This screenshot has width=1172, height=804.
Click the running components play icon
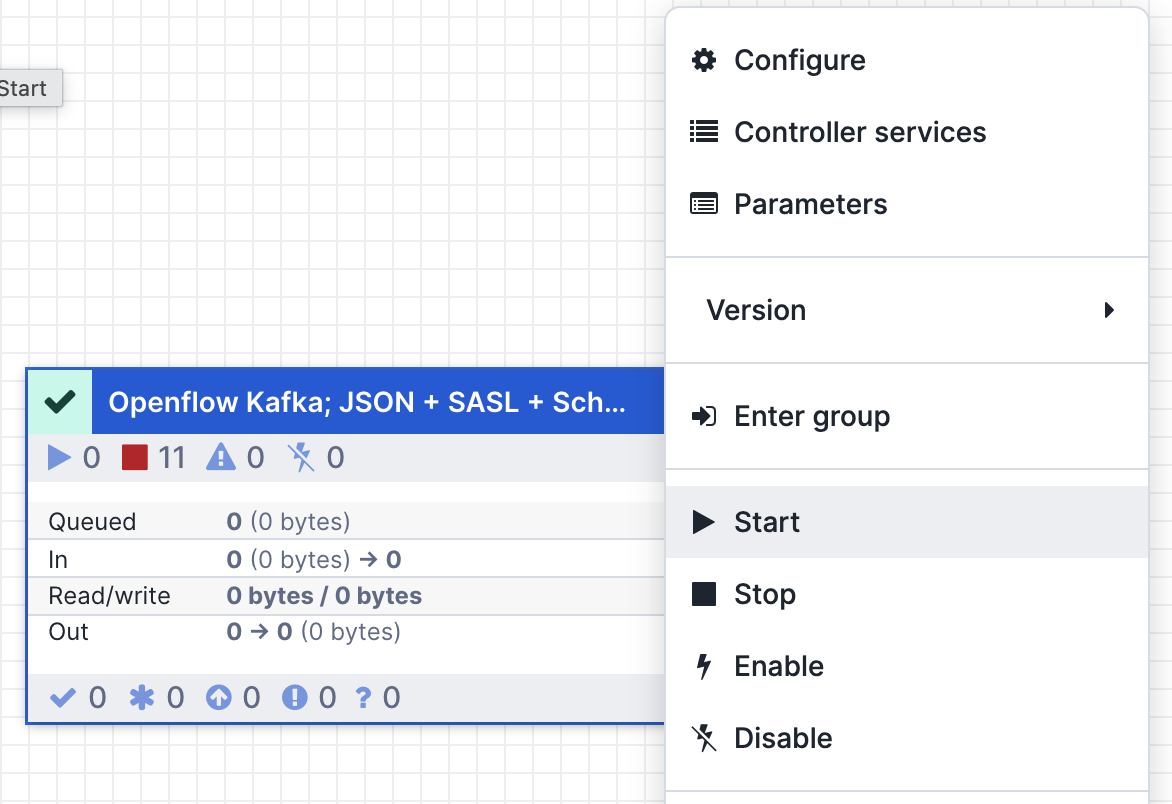[59, 457]
